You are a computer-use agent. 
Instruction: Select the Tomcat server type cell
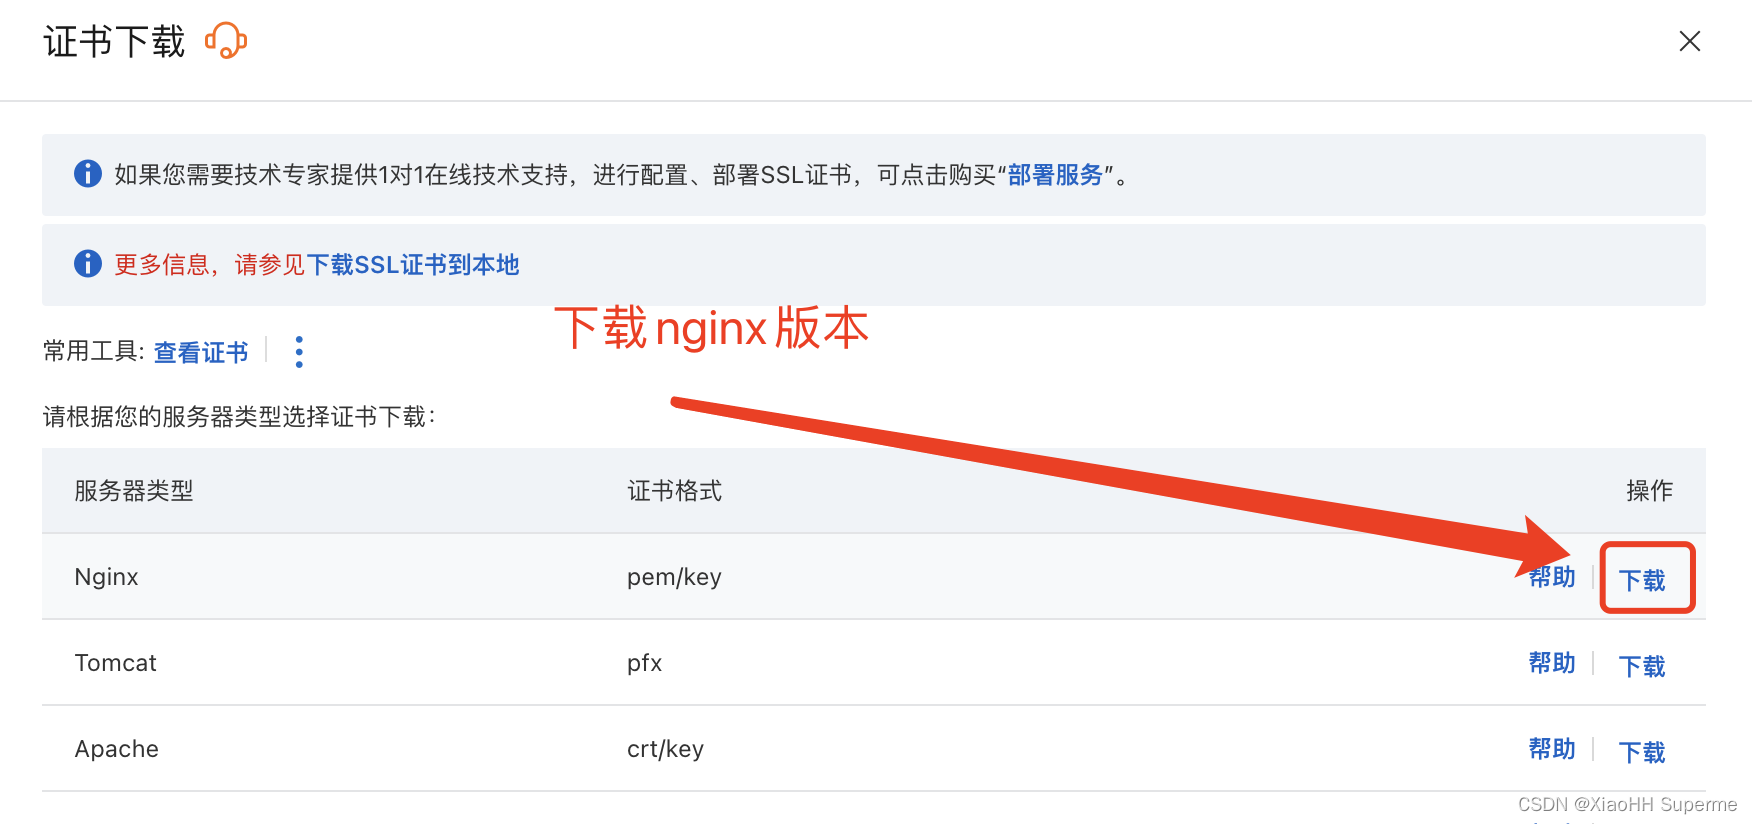point(116,663)
